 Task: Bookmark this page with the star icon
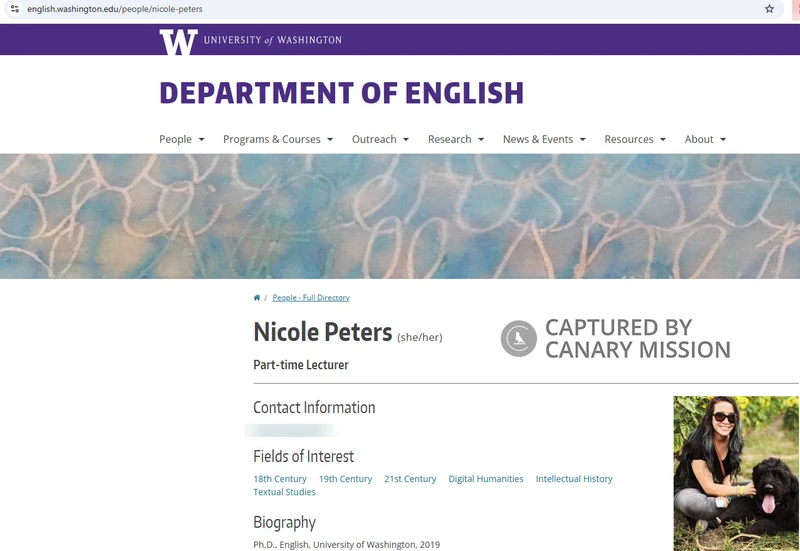[x=769, y=9]
